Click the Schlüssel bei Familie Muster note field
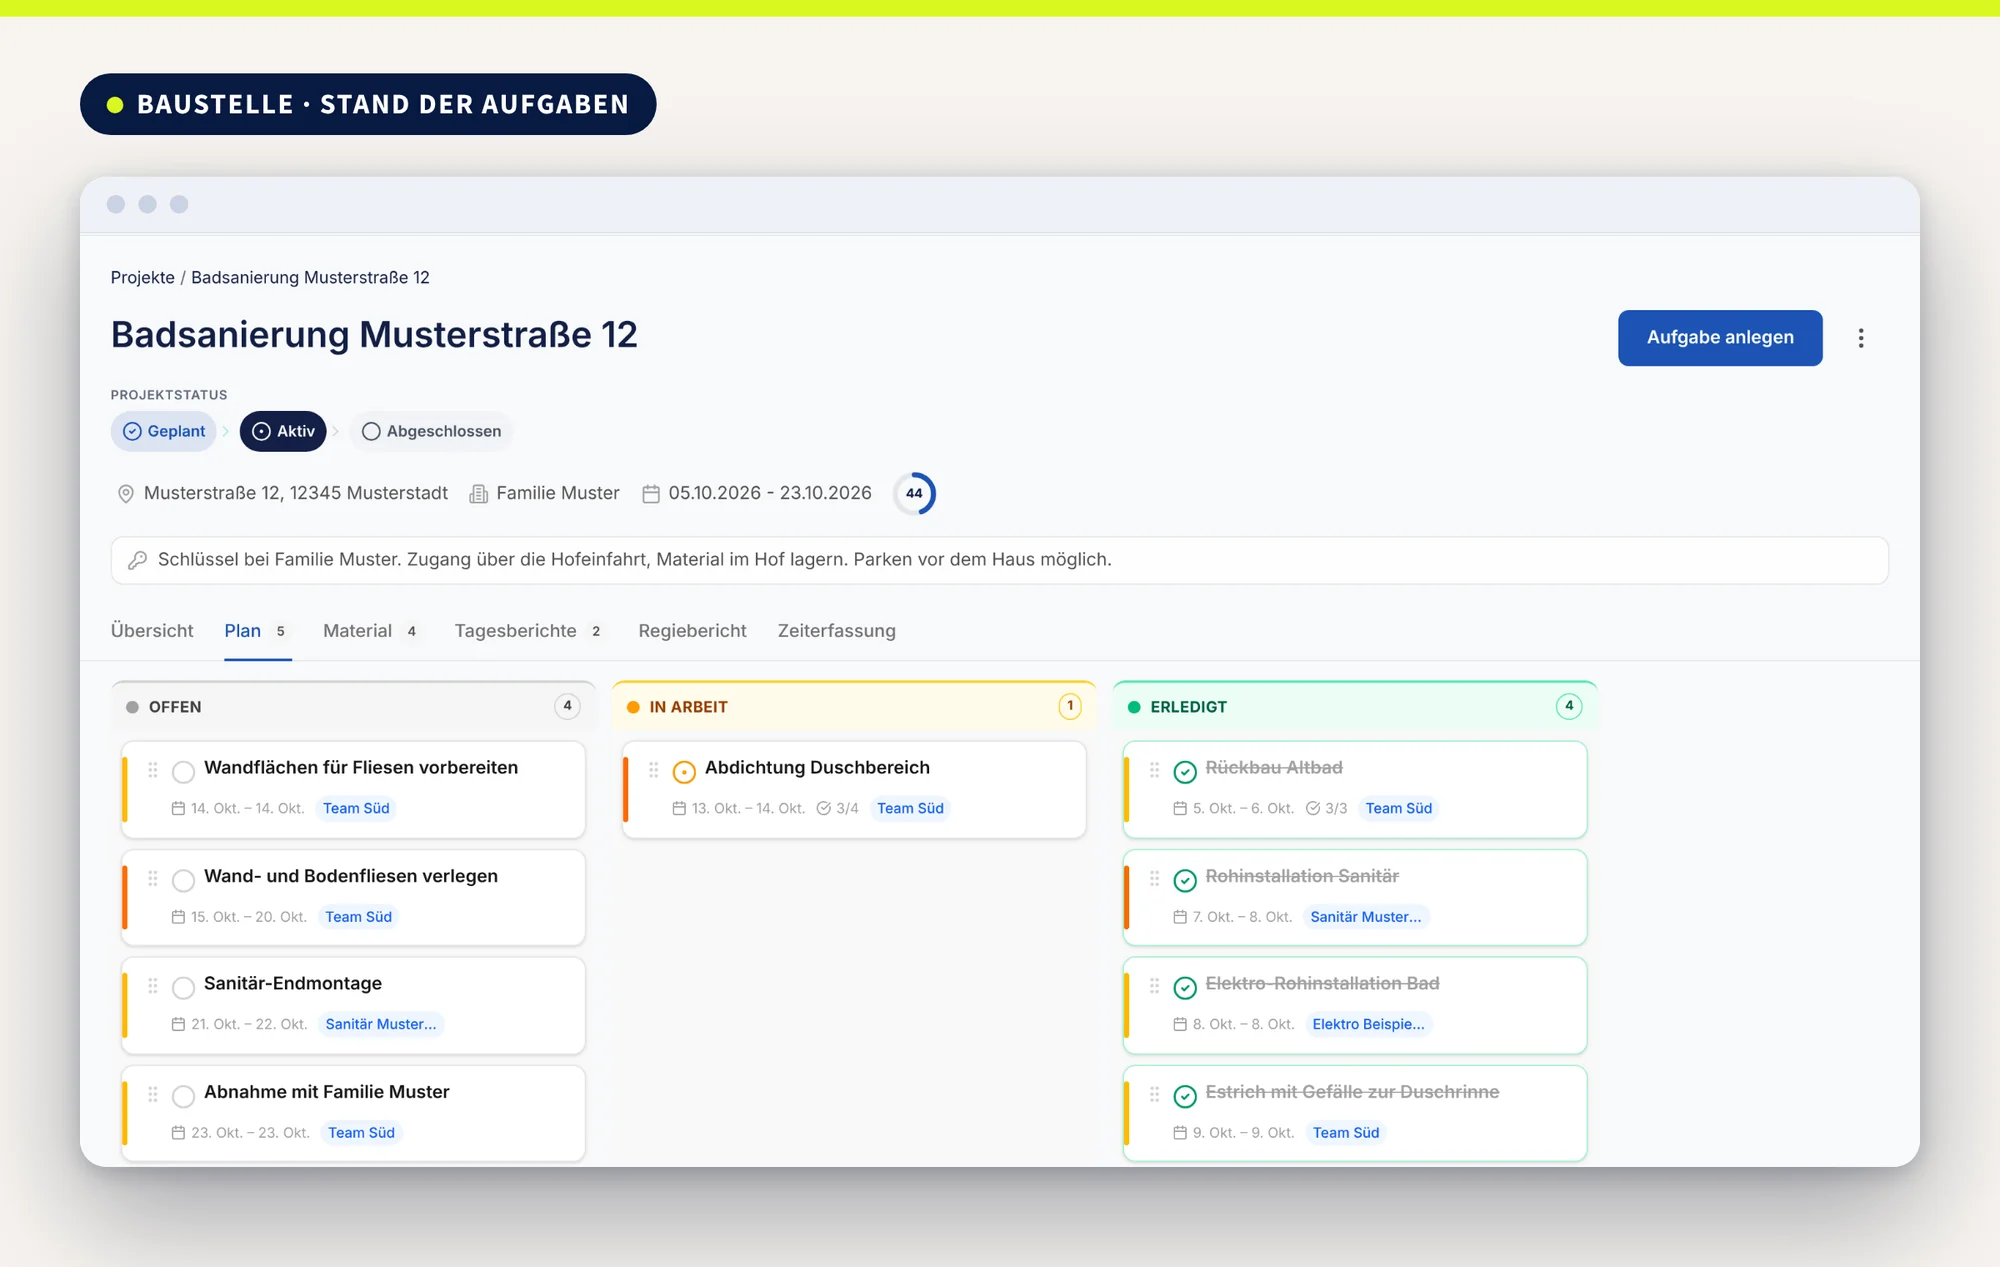 pos(1000,560)
